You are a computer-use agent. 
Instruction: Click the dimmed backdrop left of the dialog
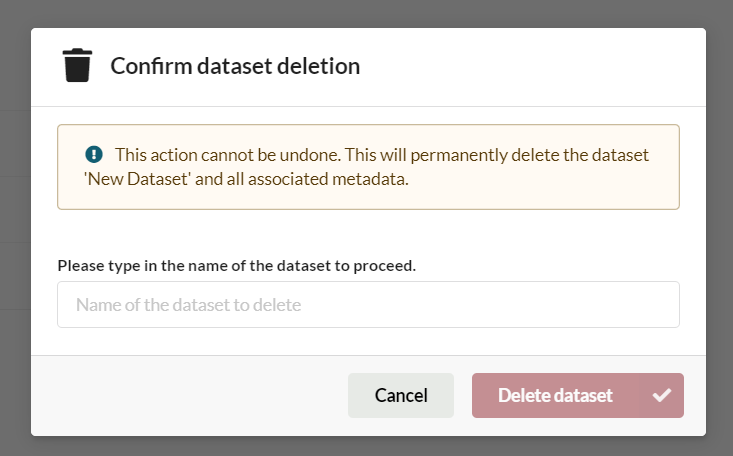pyautogui.click(x=14, y=230)
